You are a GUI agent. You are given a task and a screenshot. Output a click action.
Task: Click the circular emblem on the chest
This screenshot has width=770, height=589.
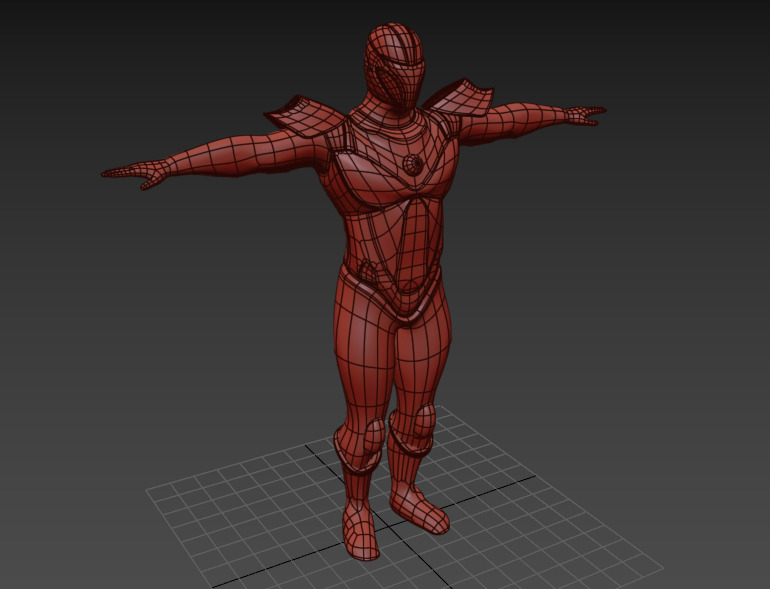[413, 165]
